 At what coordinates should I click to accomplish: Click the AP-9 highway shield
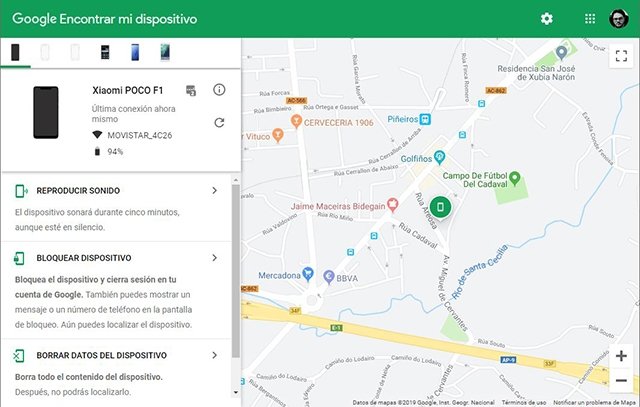click(508, 360)
